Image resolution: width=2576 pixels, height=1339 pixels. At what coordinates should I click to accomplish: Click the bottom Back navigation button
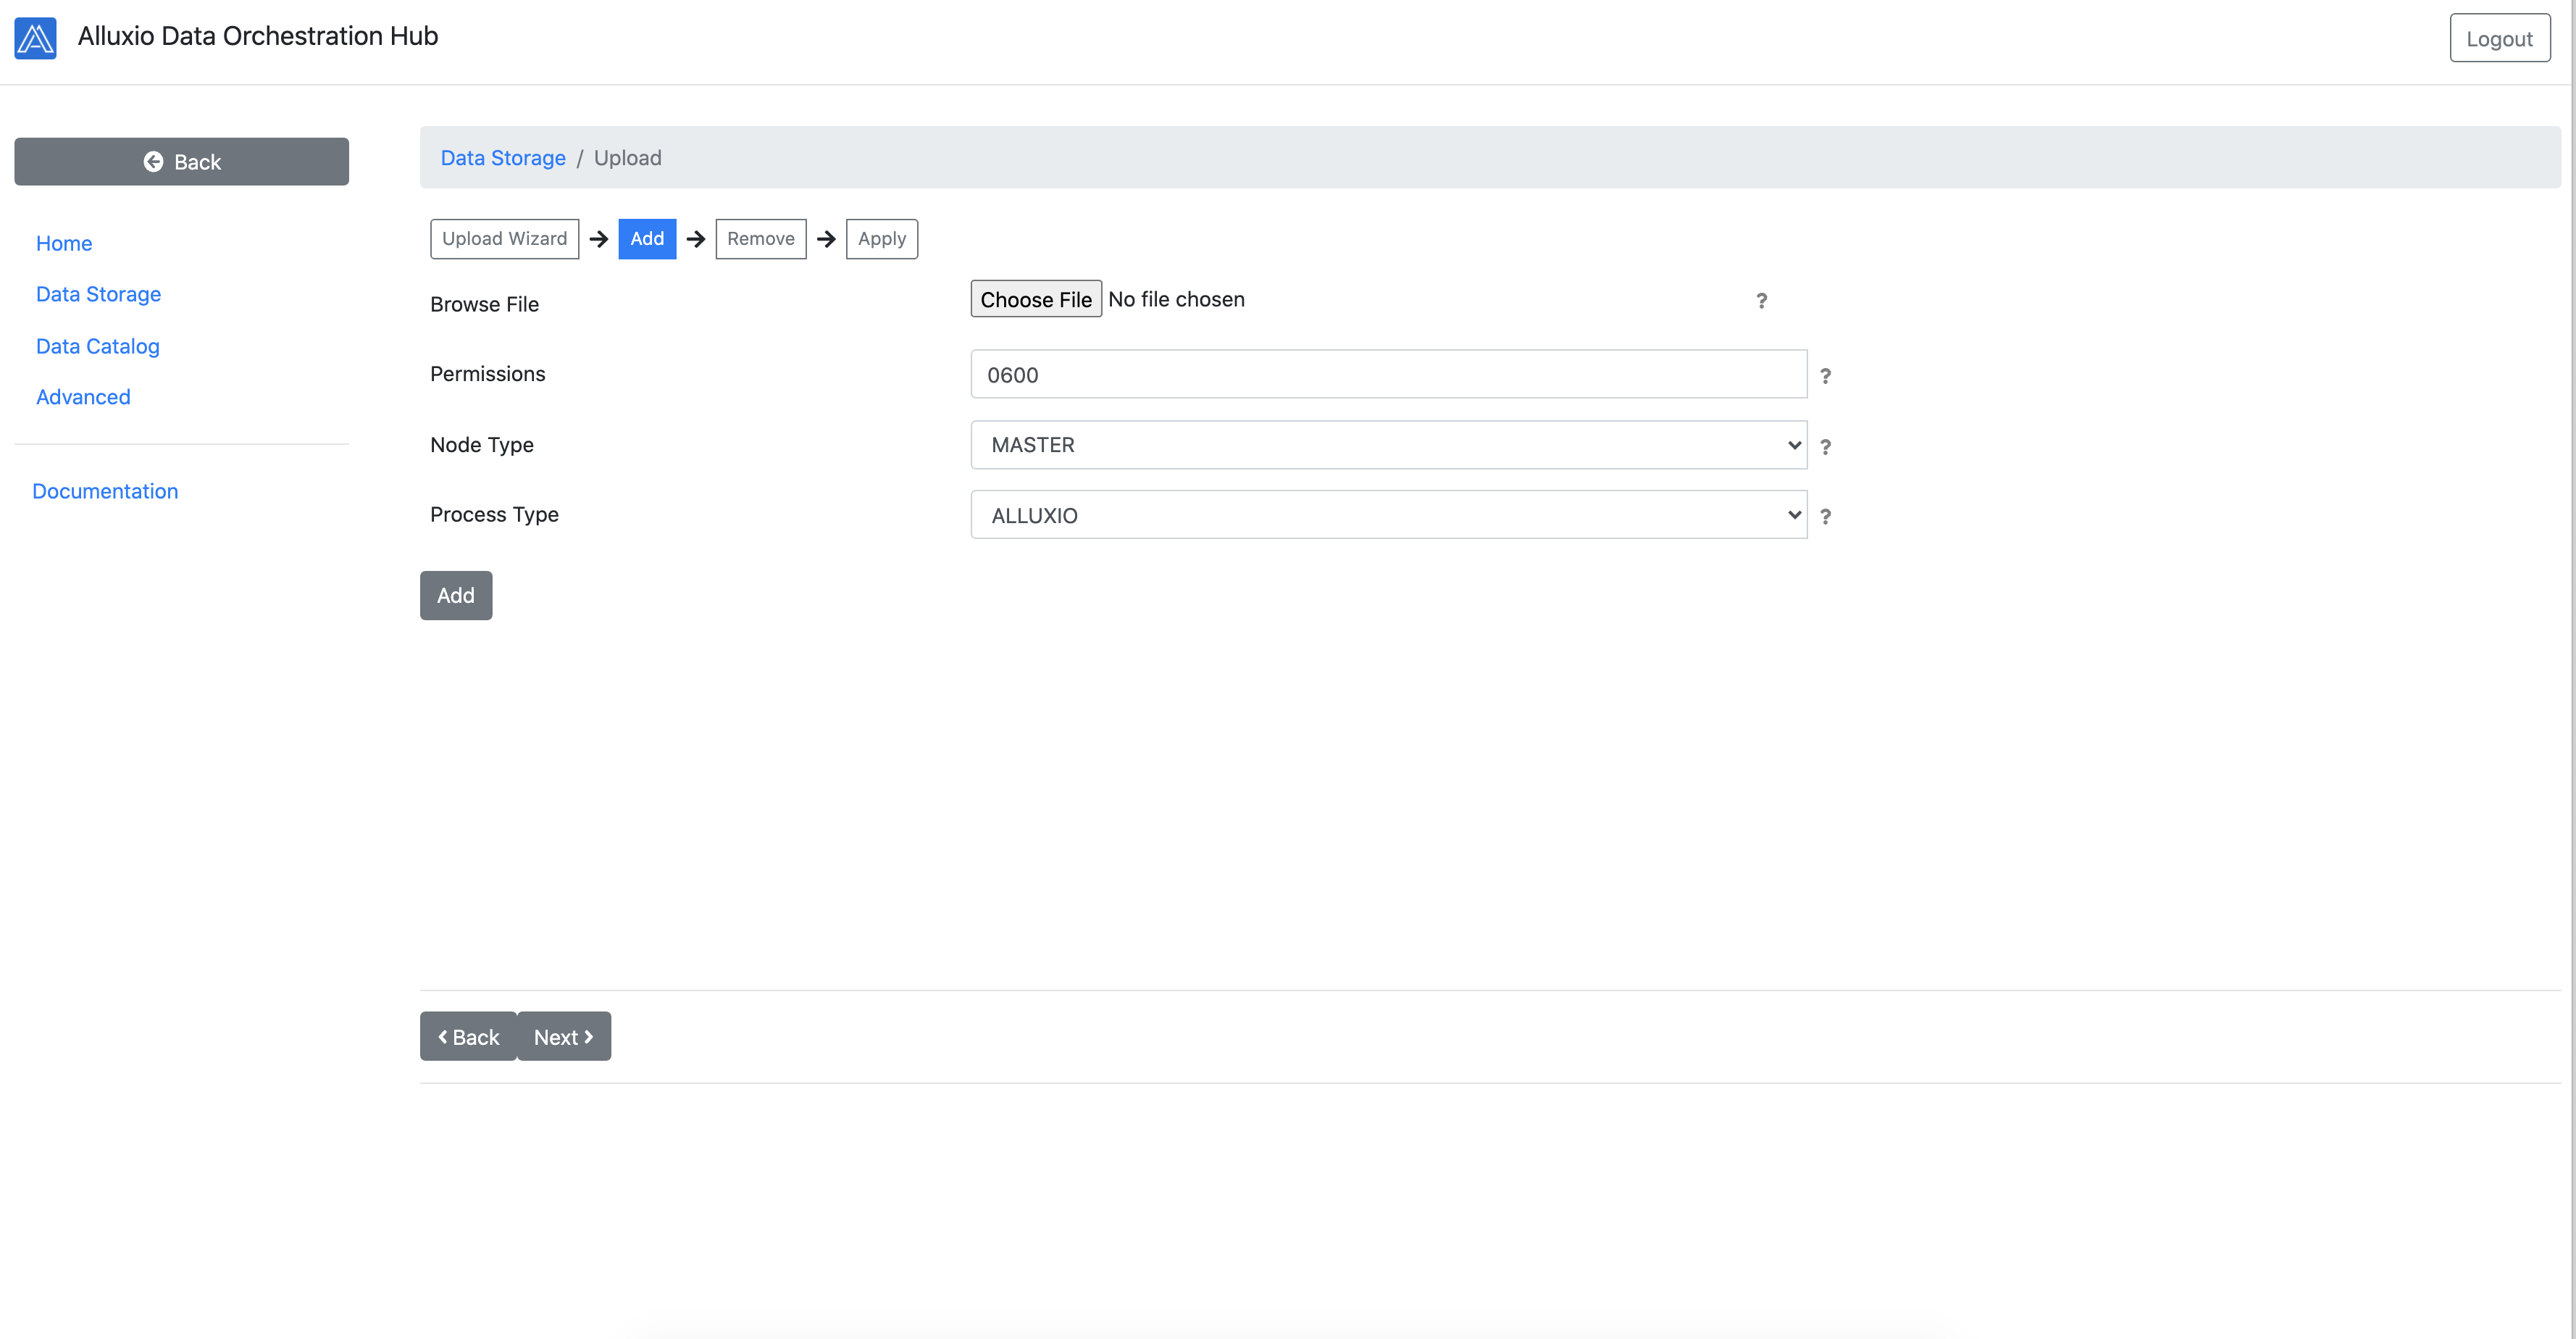coord(468,1036)
